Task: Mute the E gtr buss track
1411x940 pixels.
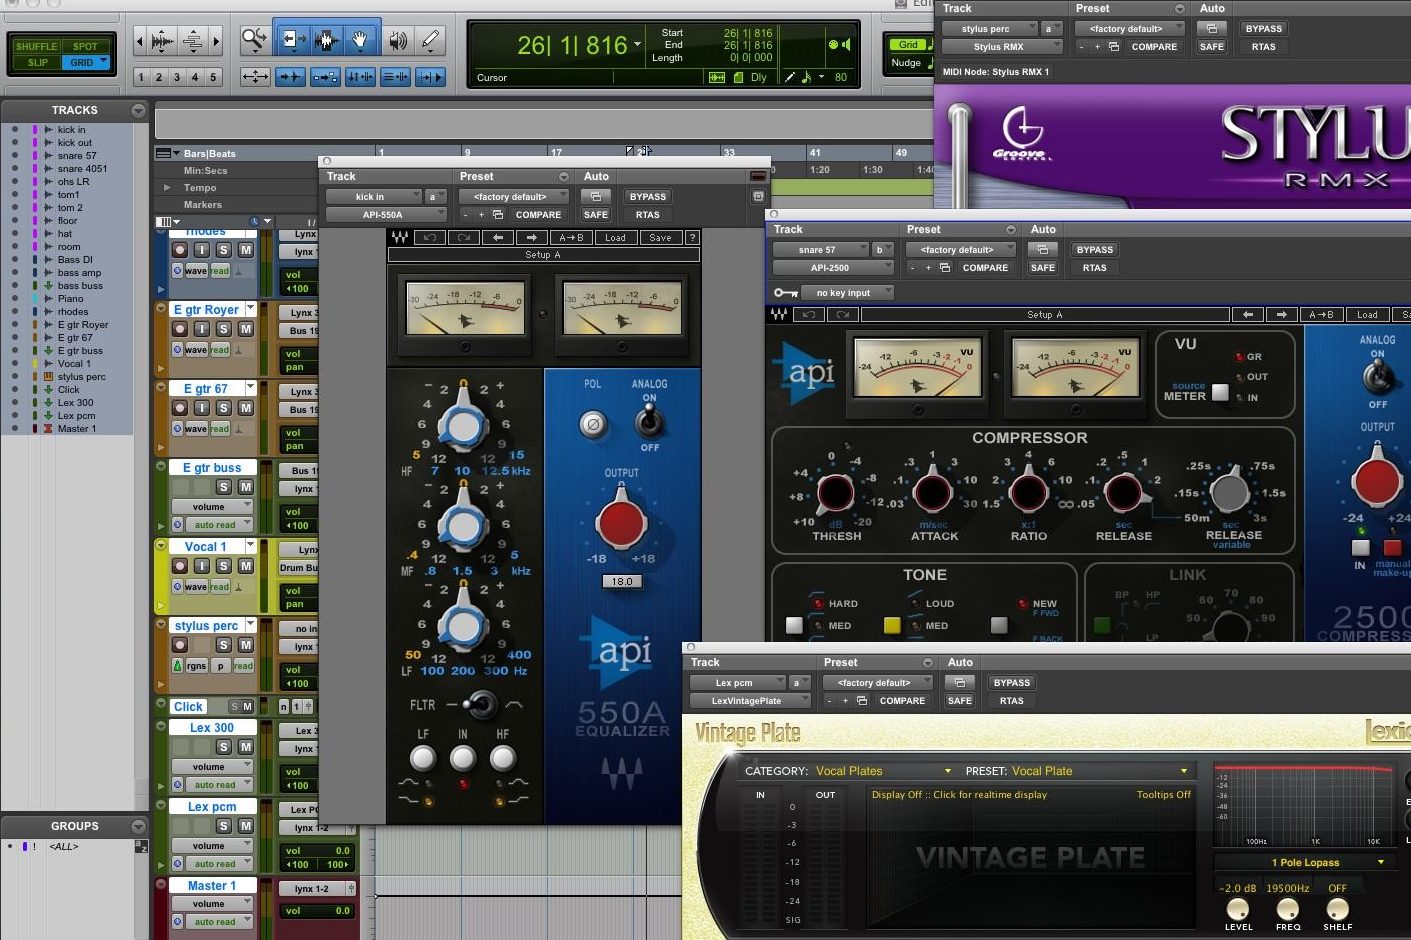Action: (x=245, y=487)
